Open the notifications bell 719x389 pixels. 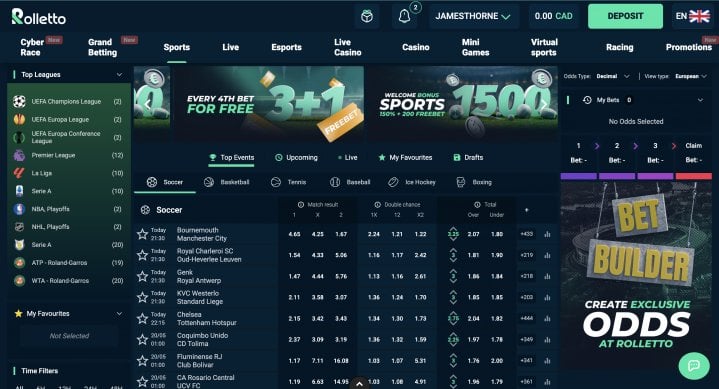(404, 17)
